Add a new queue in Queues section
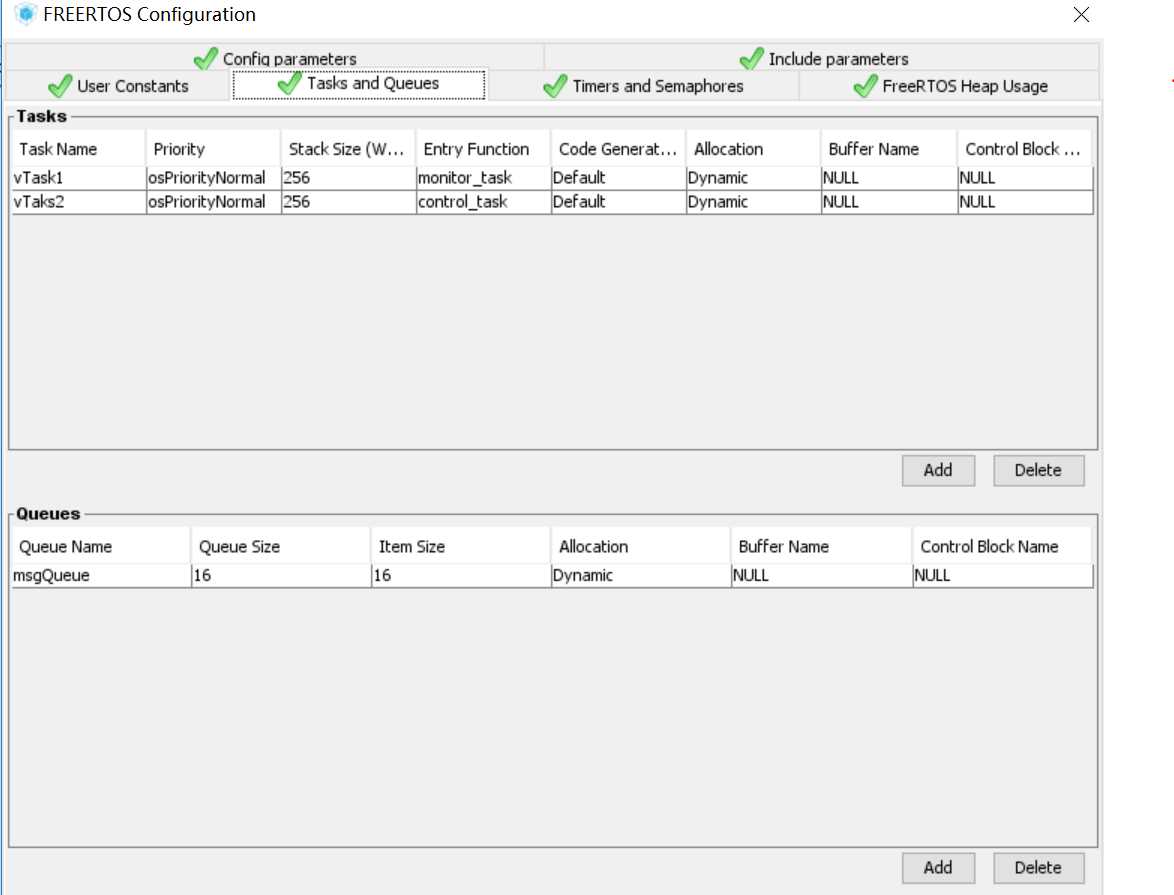 (x=938, y=868)
